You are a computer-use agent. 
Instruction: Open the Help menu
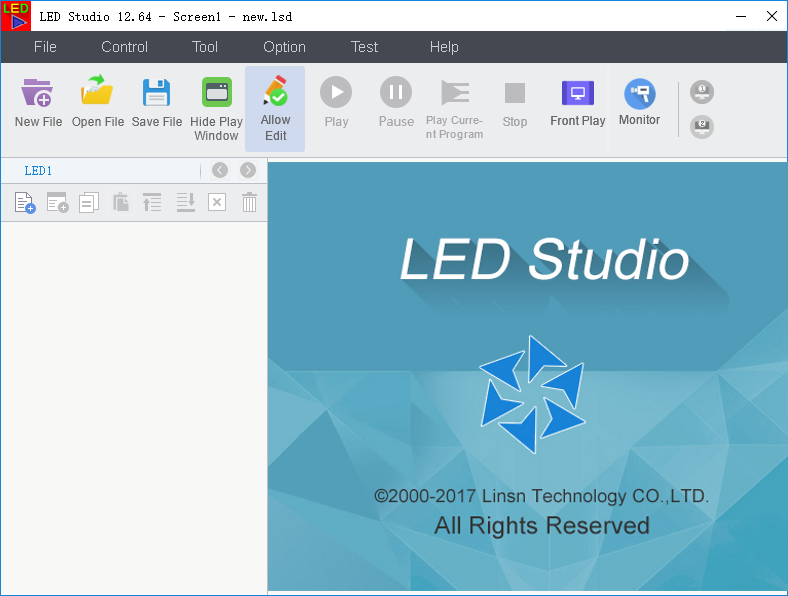point(444,47)
